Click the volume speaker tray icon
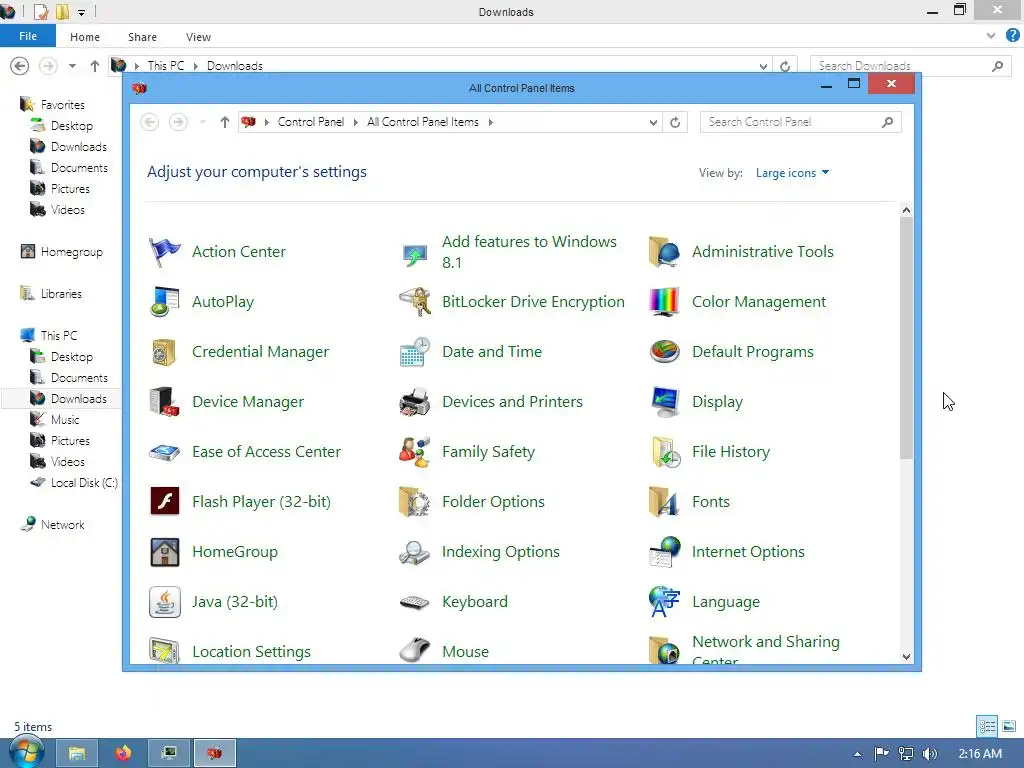 coord(929,754)
